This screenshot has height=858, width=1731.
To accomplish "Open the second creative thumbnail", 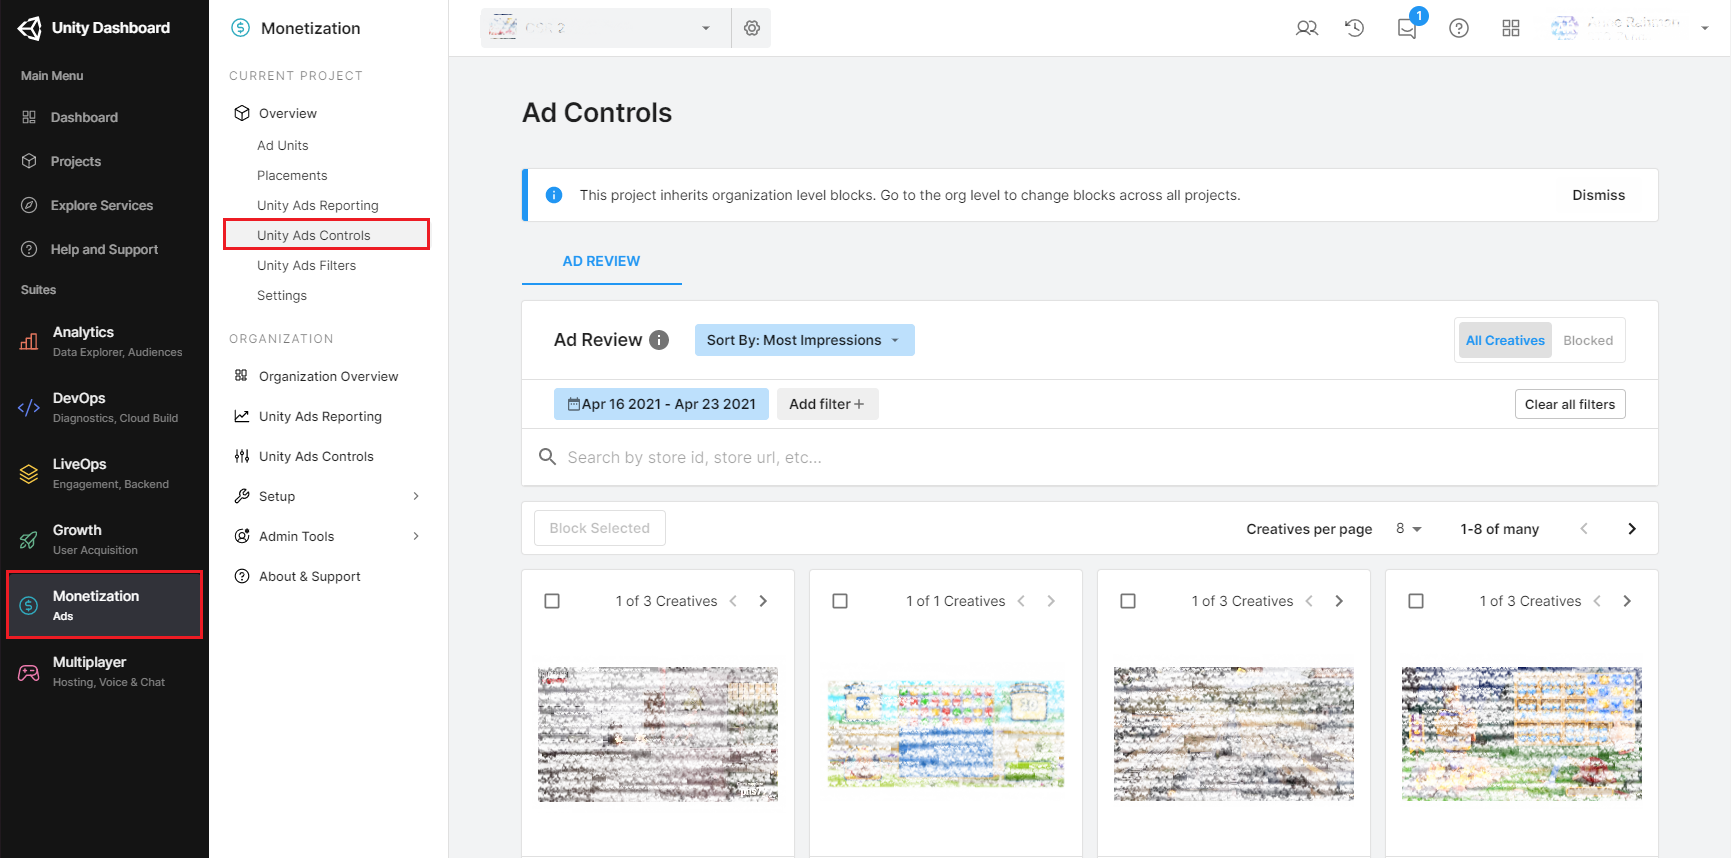I will pos(946,734).
